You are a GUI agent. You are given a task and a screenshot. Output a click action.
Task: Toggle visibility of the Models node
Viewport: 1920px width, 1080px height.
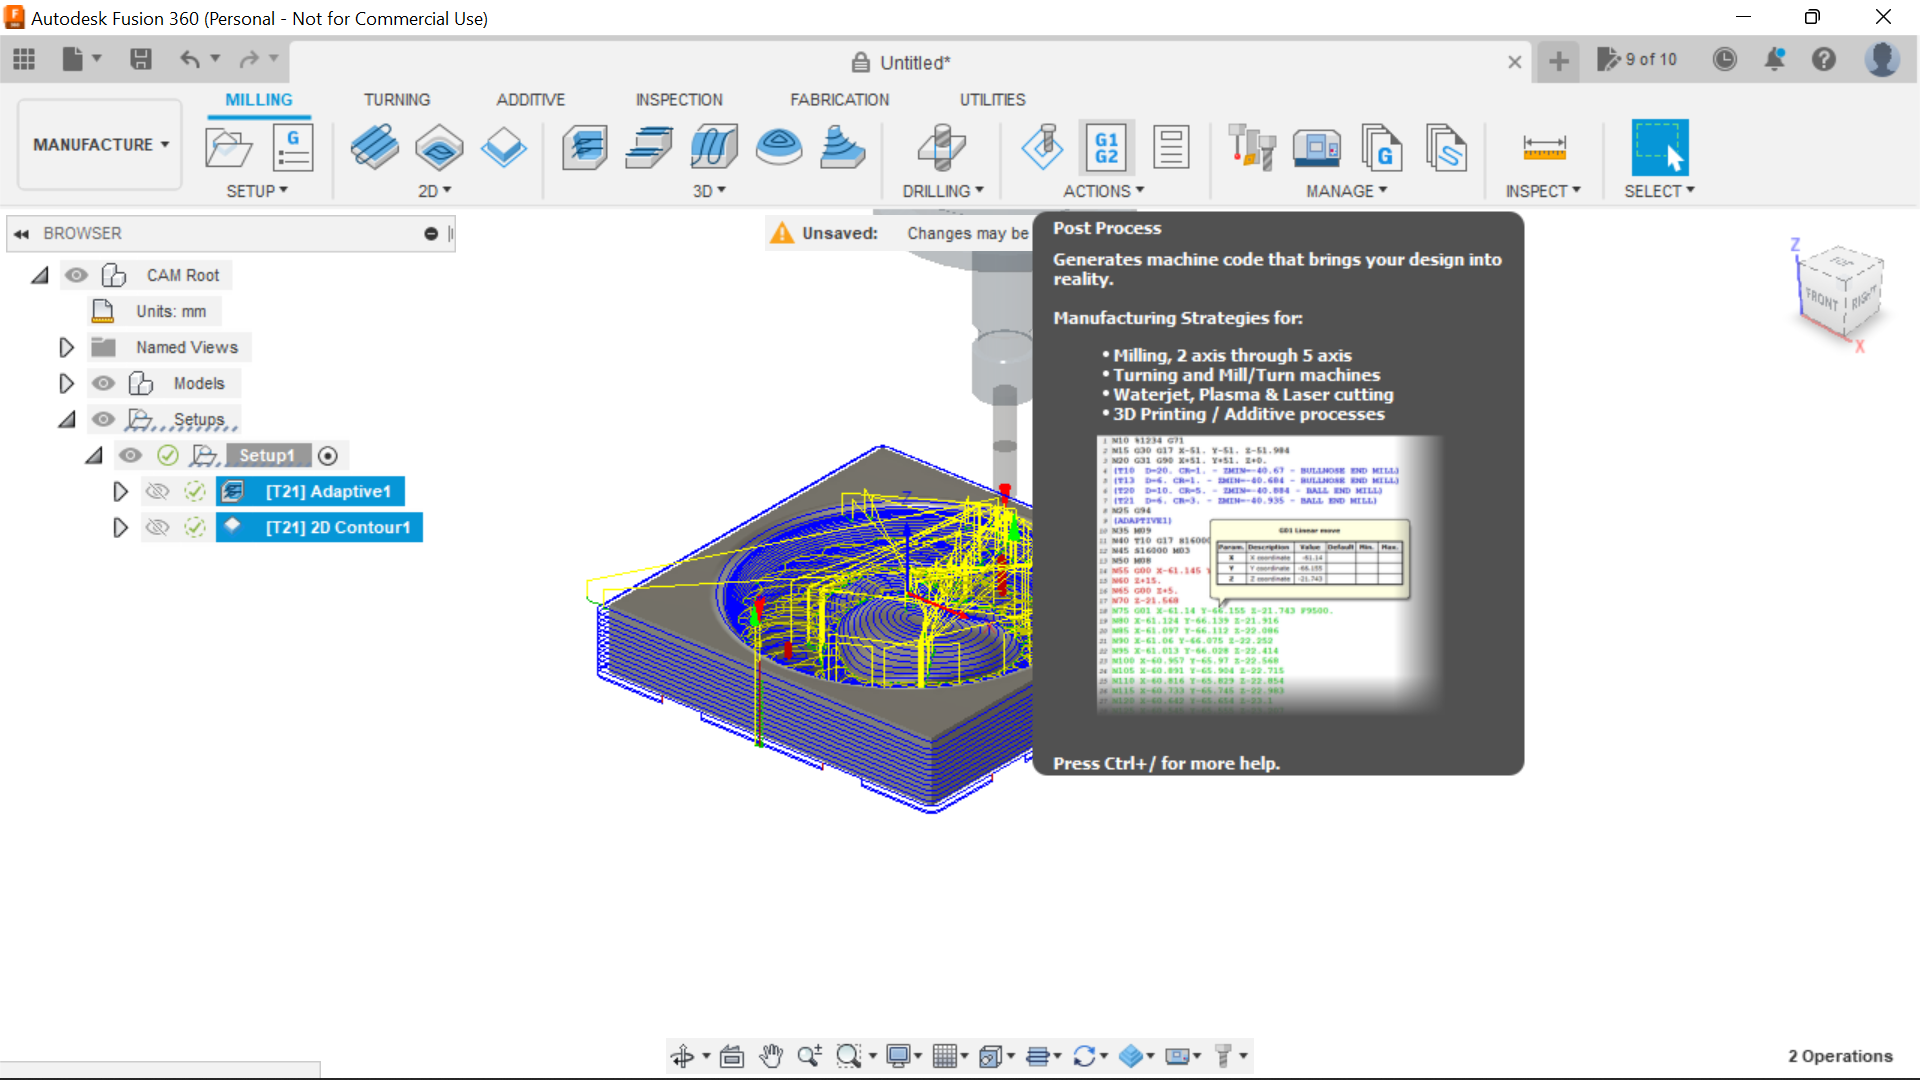(103, 383)
